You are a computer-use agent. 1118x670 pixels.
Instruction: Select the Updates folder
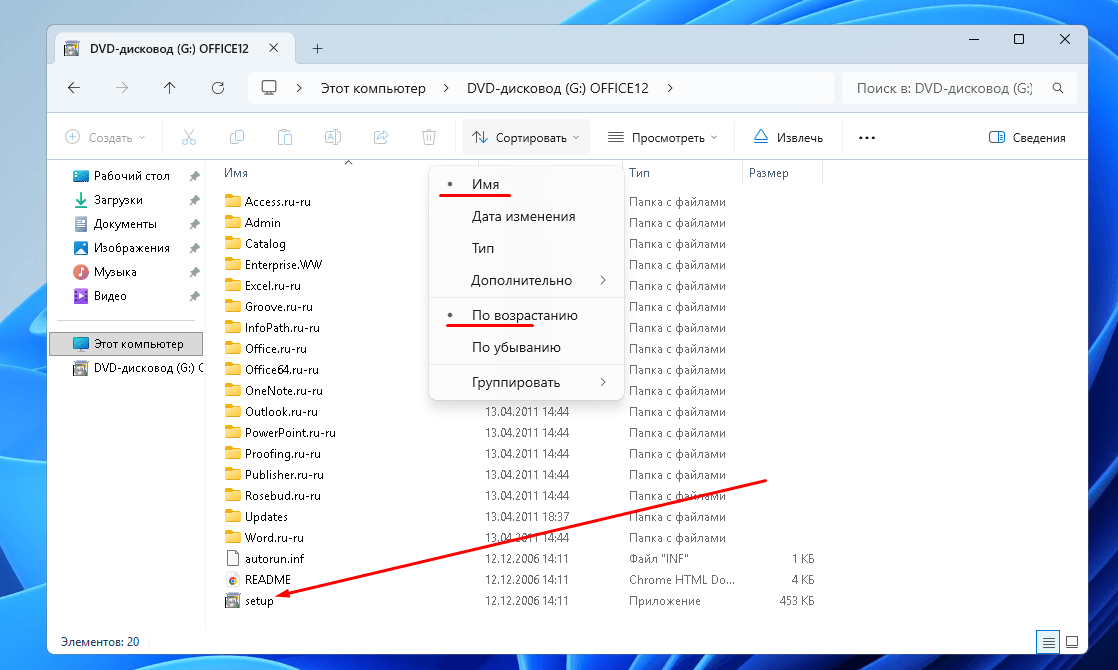click(266, 517)
